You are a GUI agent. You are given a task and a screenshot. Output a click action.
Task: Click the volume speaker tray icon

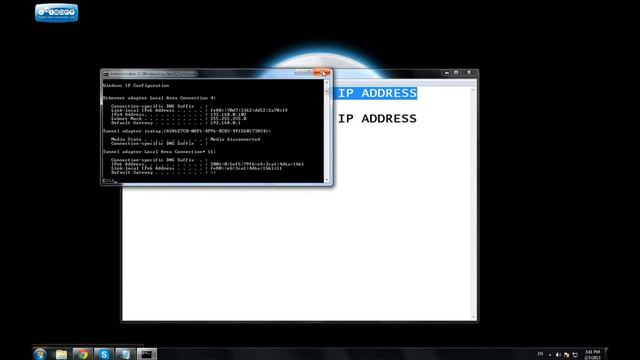[x=558, y=355]
